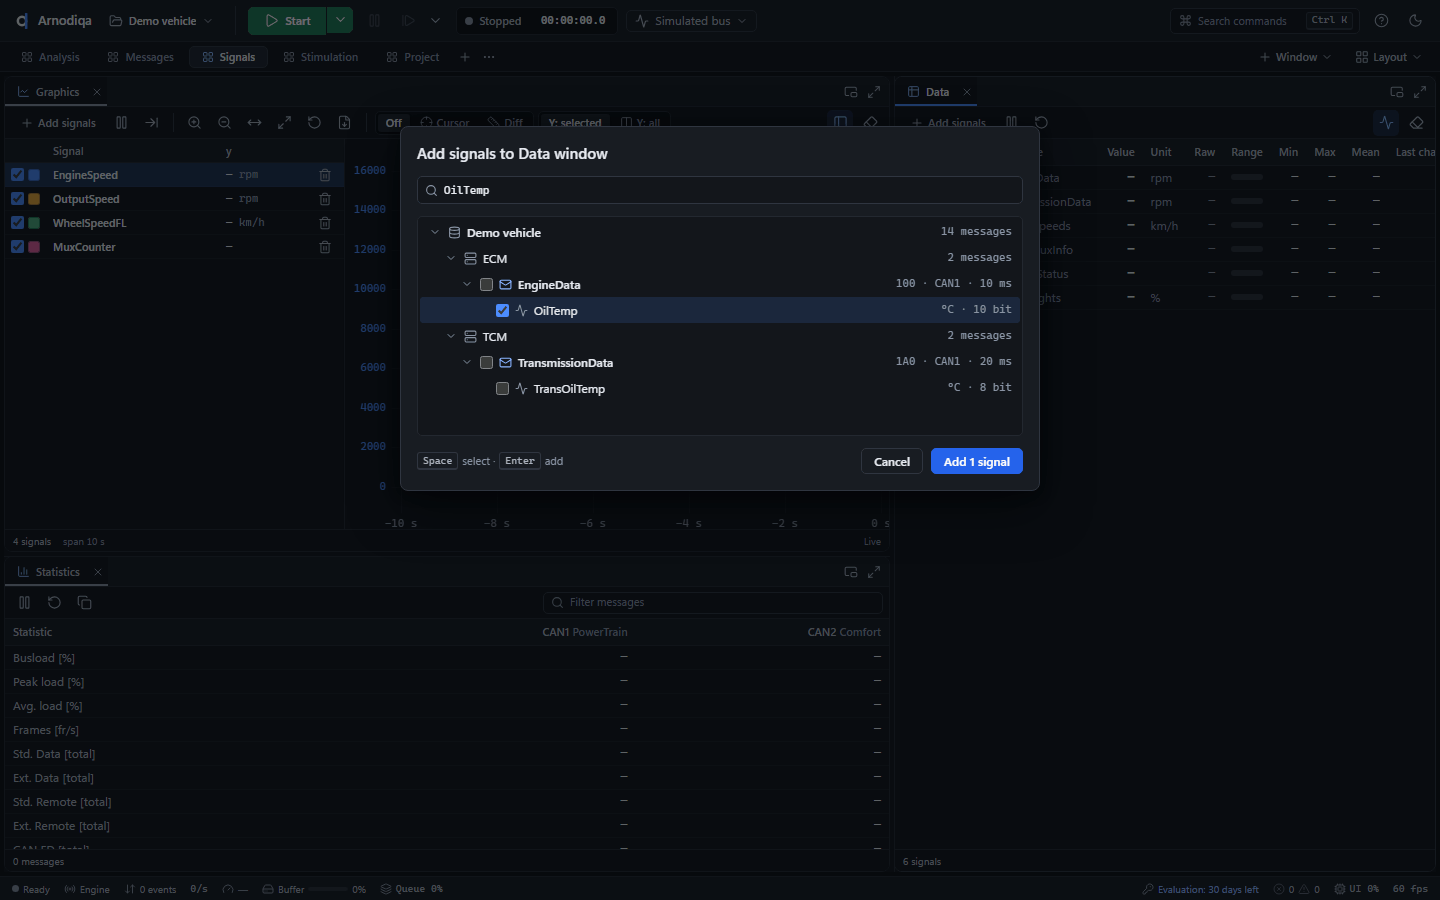
Task: Toggle visibility checkbox for OutputSpeed
Action: click(17, 199)
